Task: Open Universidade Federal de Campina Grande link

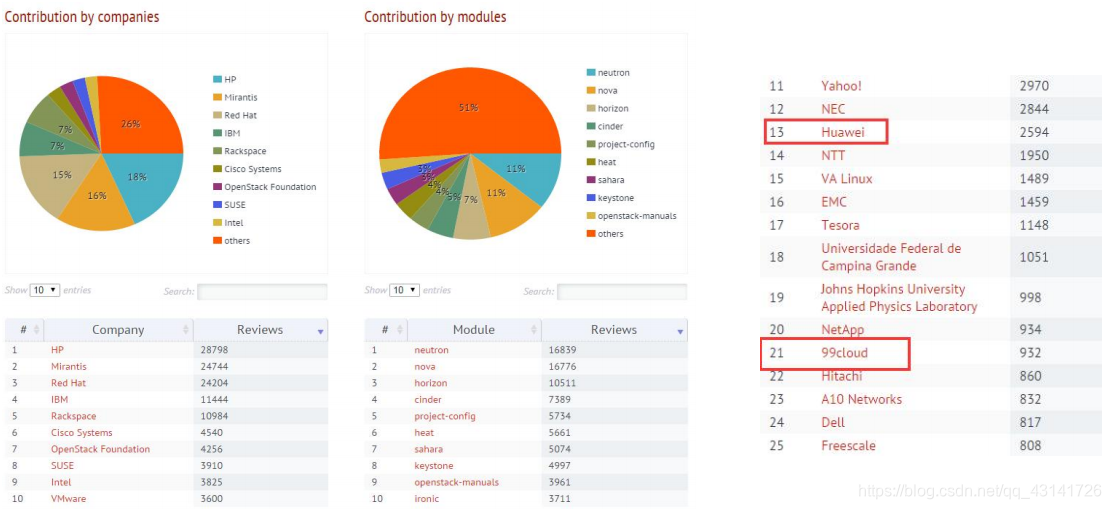Action: pyautogui.click(x=891, y=257)
